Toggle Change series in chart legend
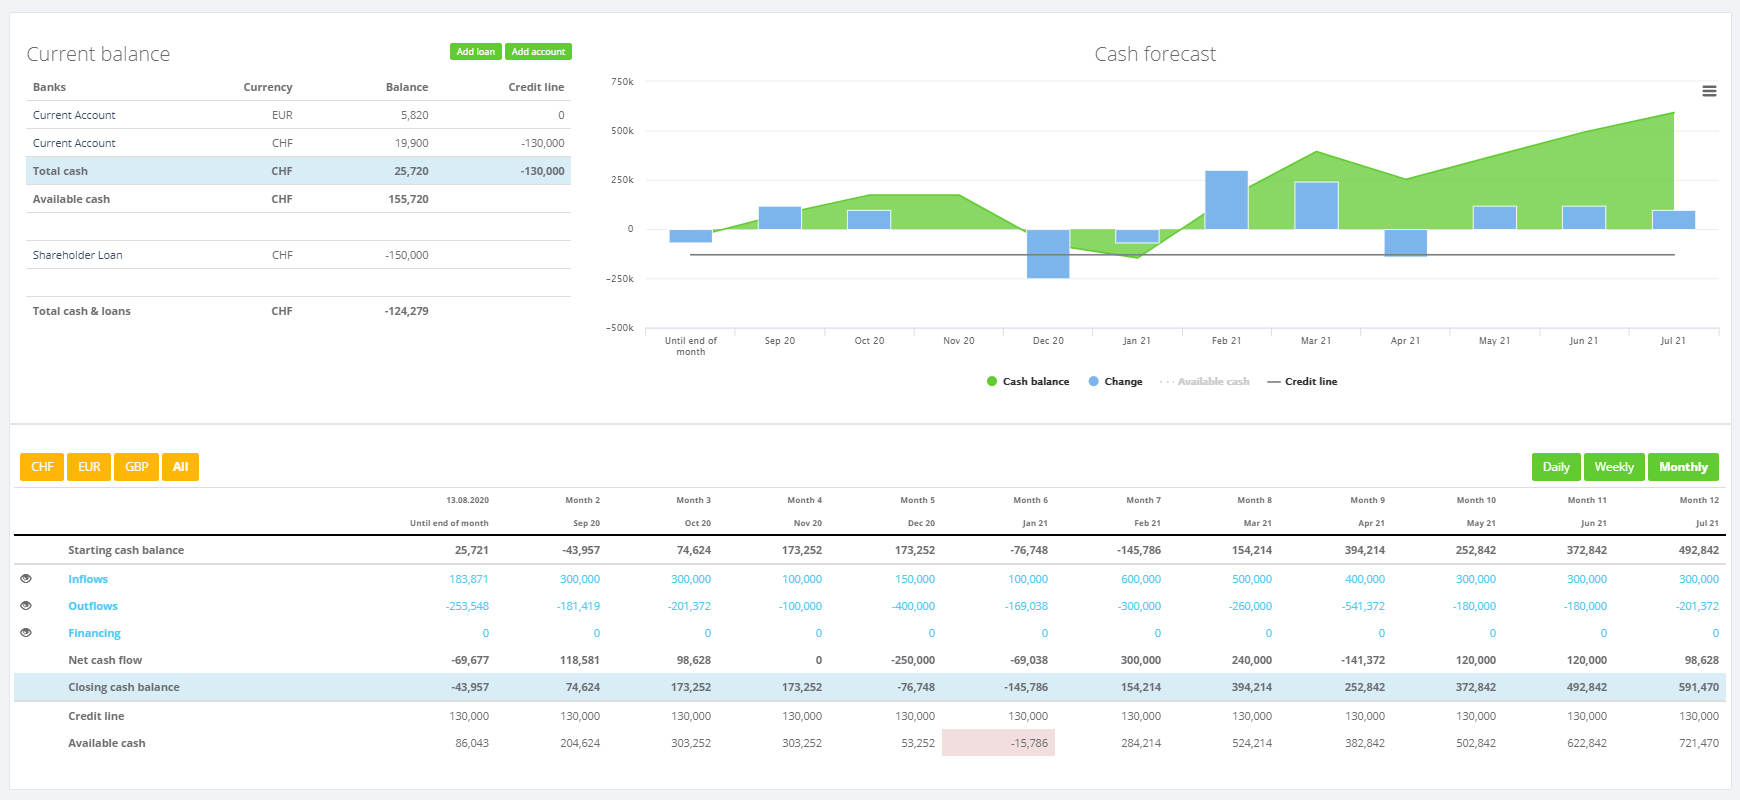 point(1115,382)
